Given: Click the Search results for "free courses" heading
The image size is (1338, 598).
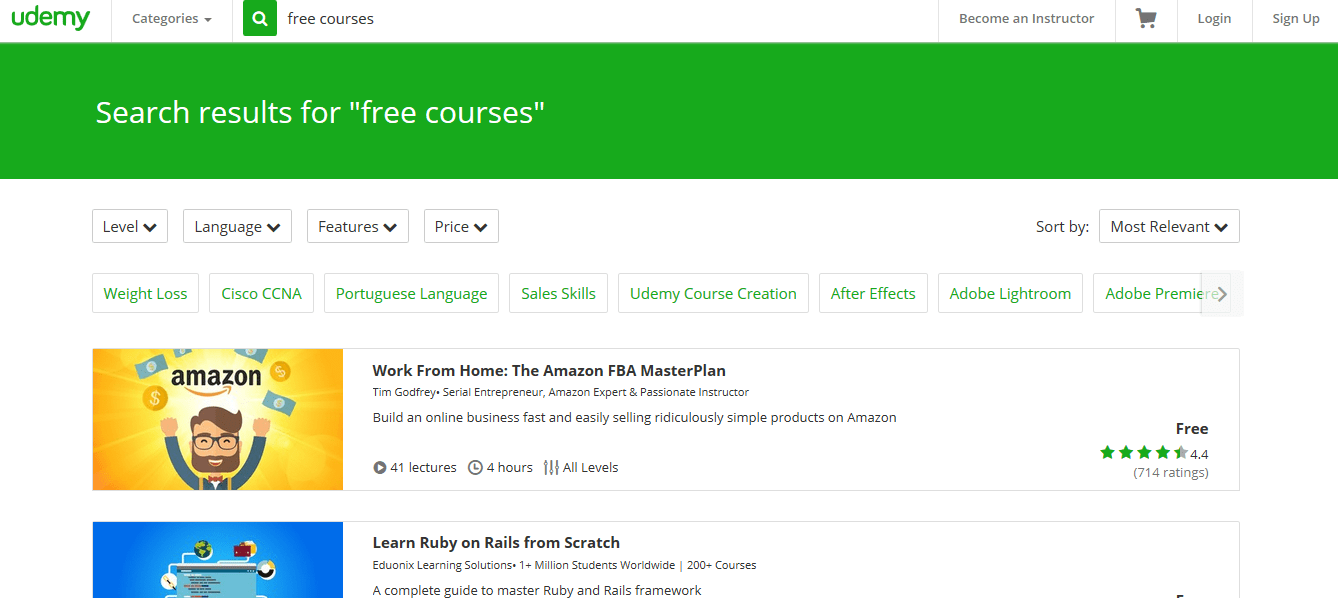Looking at the screenshot, I should 320,112.
